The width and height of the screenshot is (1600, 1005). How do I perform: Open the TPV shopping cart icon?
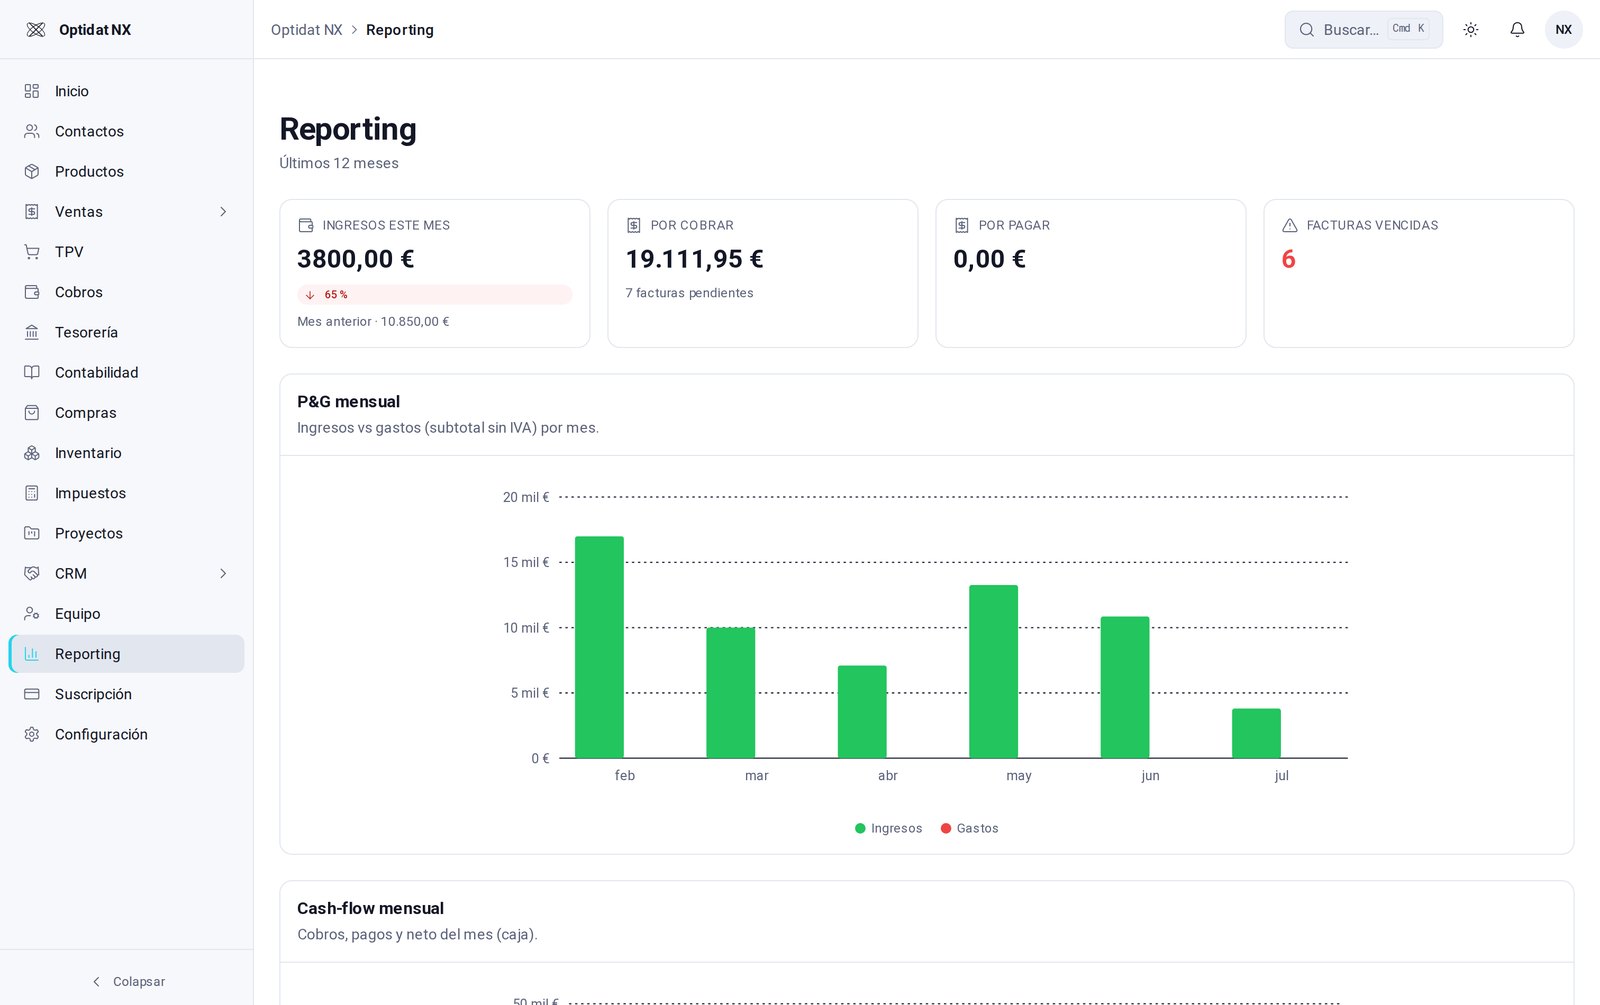[32, 252]
